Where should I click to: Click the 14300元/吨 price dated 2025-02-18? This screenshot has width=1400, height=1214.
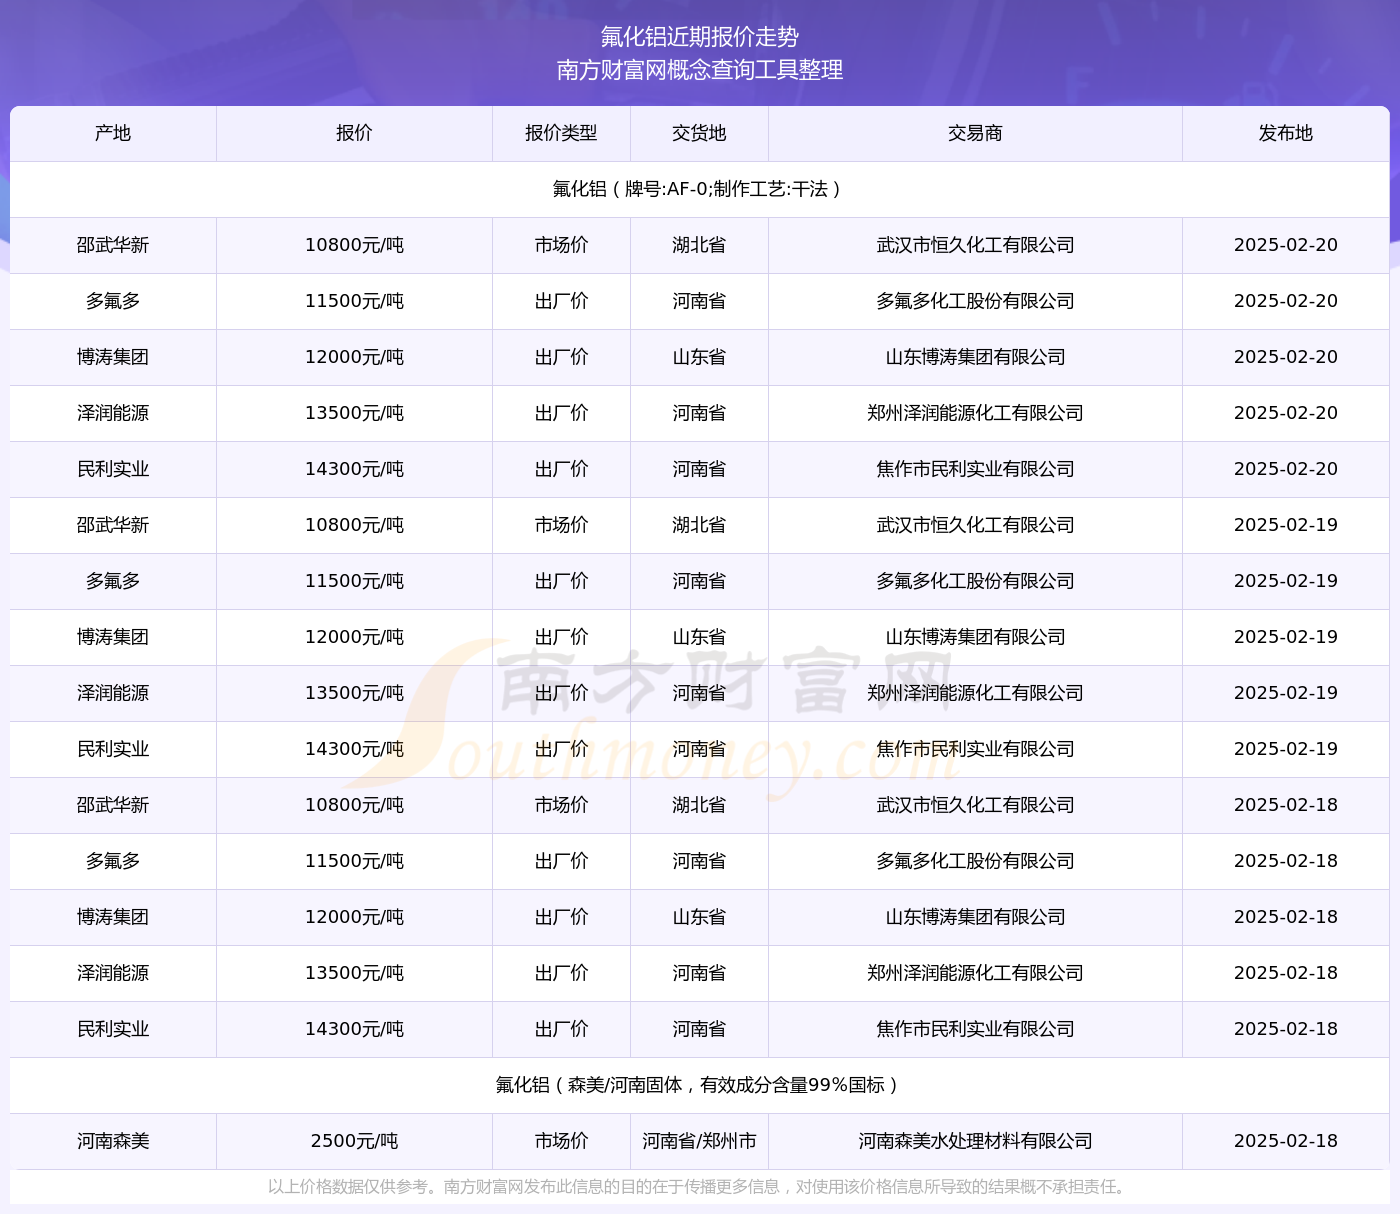[x=354, y=1029]
